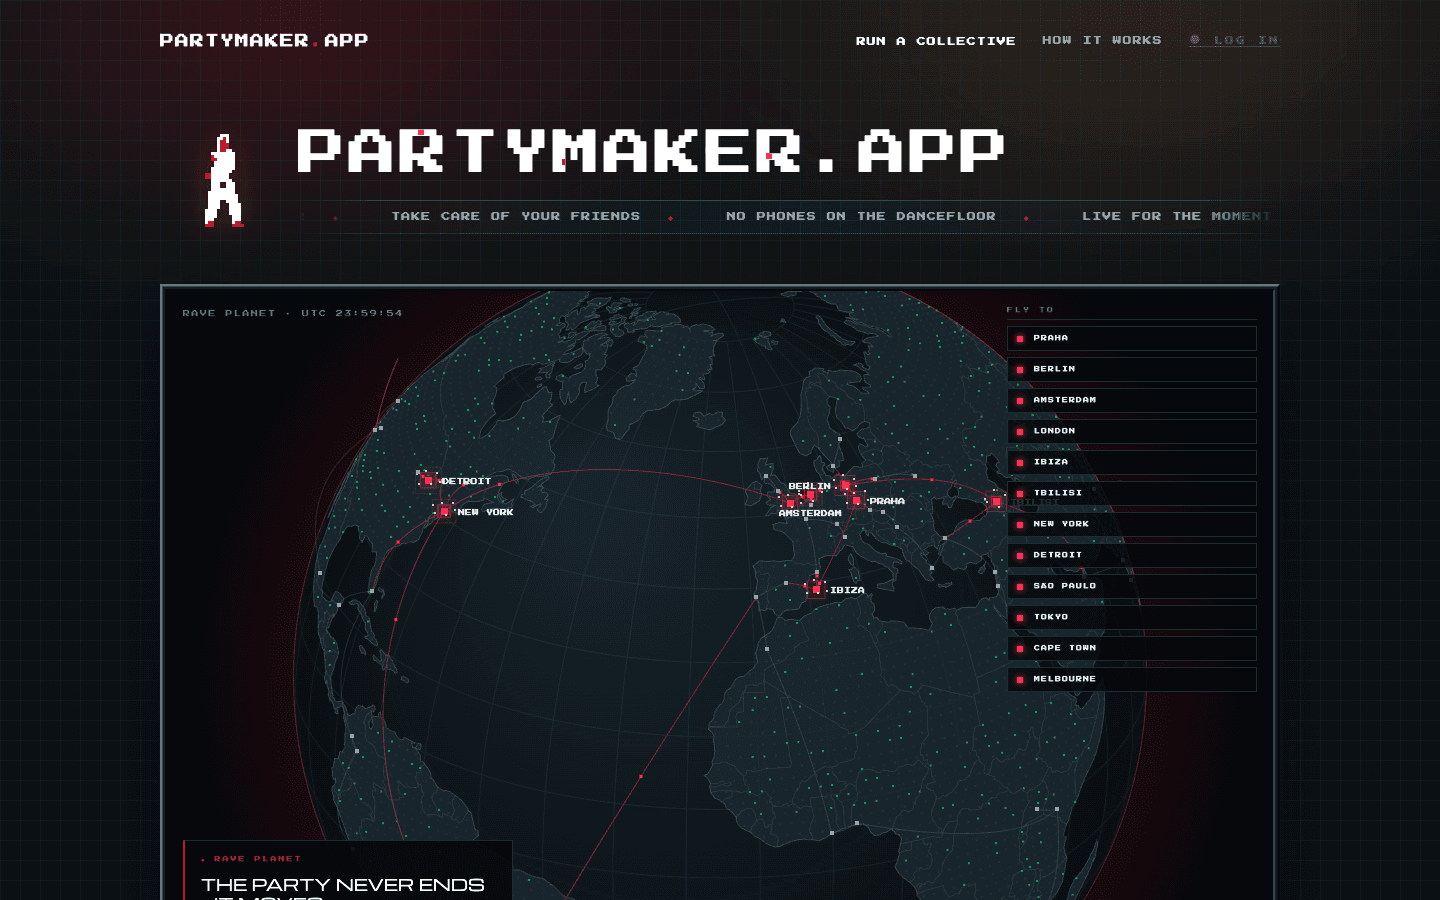Image resolution: width=1440 pixels, height=900 pixels.
Task: Choose Ibiza in Fly To list
Action: (1132, 462)
